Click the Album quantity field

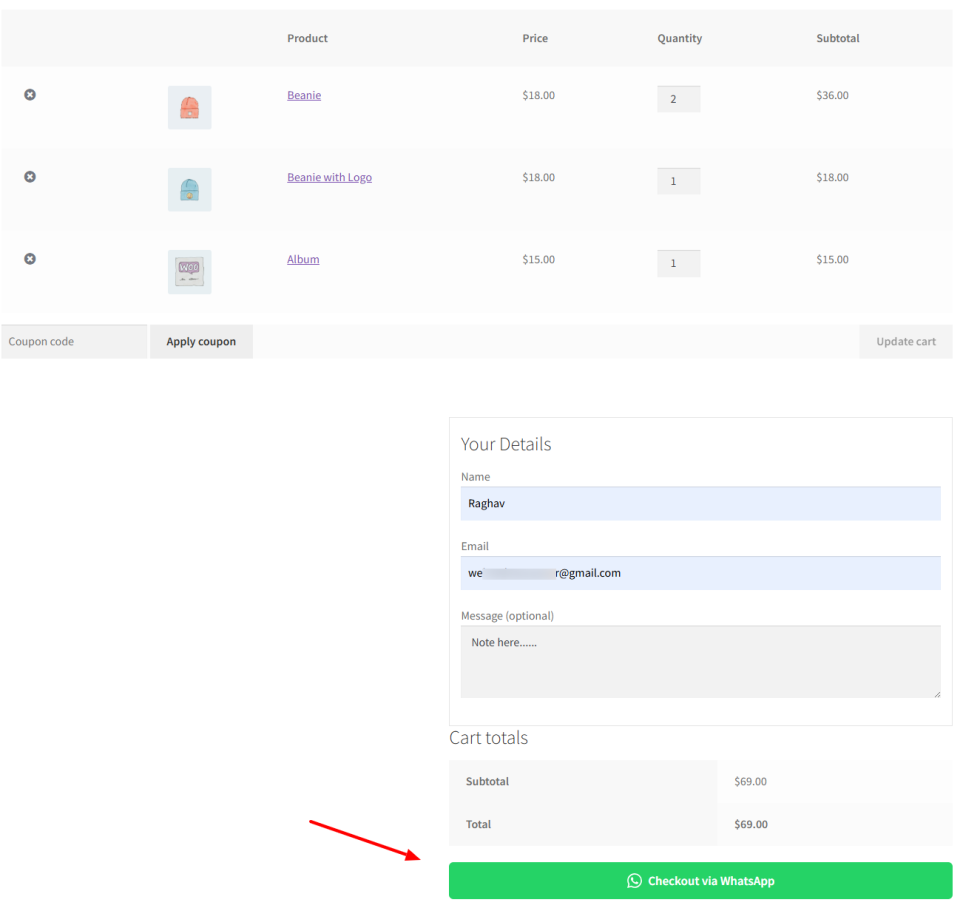click(x=678, y=263)
